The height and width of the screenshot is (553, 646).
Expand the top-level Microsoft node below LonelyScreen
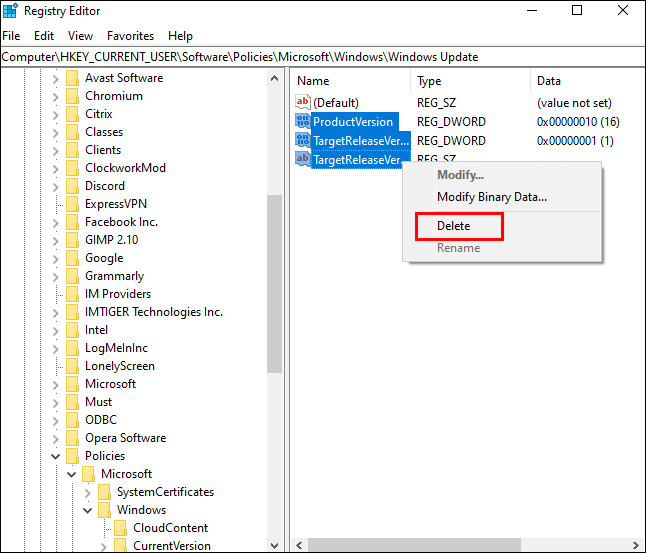[56, 384]
